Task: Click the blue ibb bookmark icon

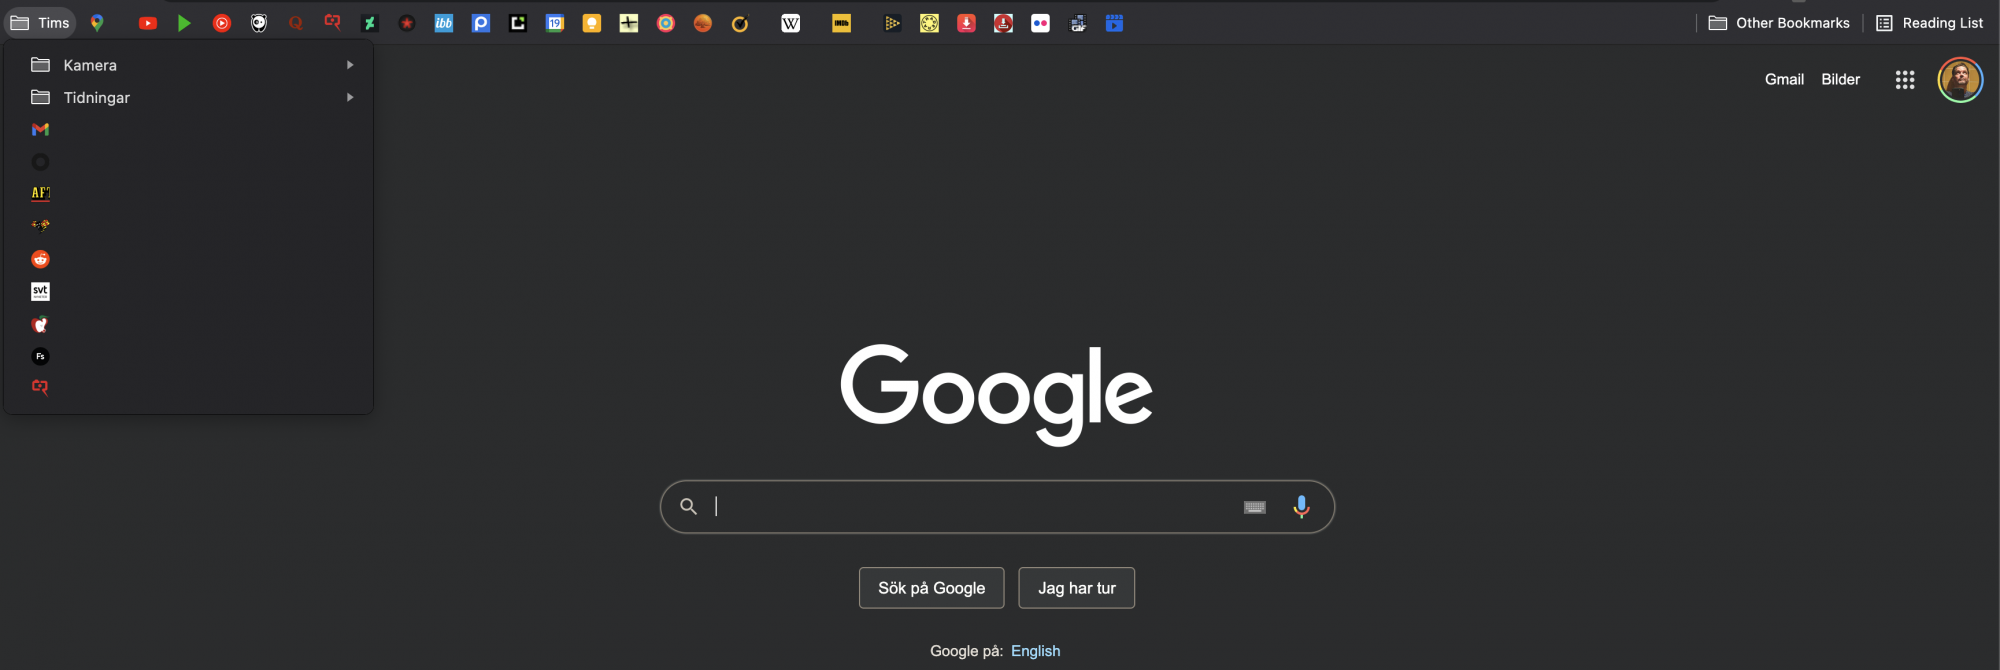Action: pyautogui.click(x=444, y=23)
